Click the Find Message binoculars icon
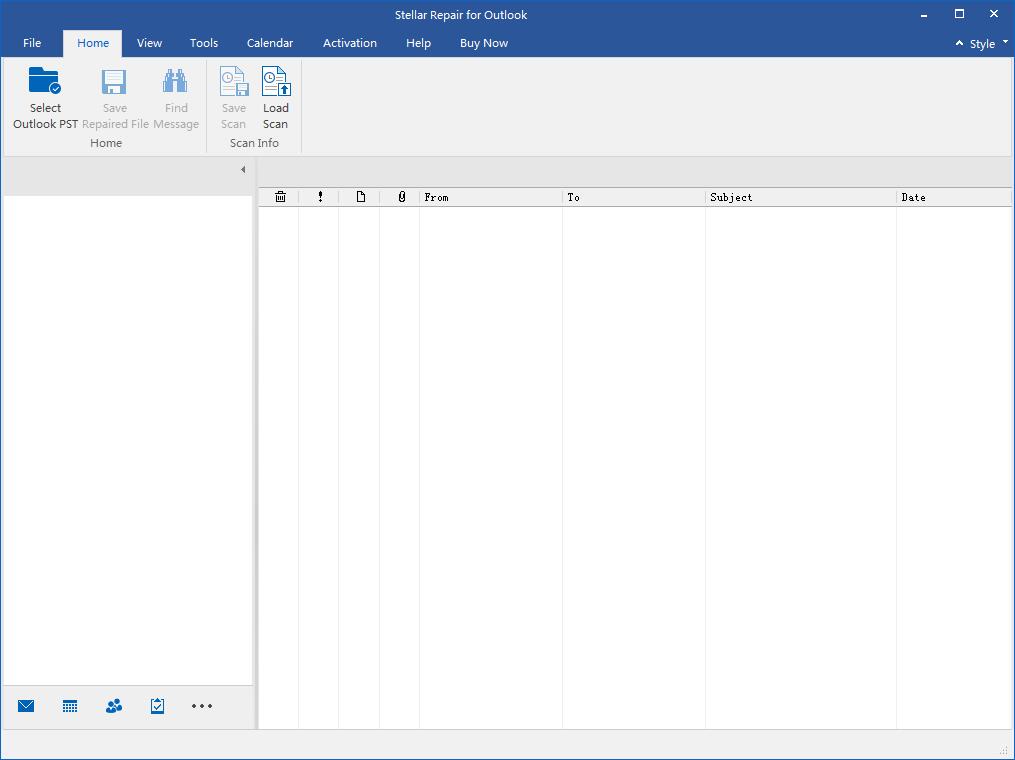1015x760 pixels. point(175,81)
